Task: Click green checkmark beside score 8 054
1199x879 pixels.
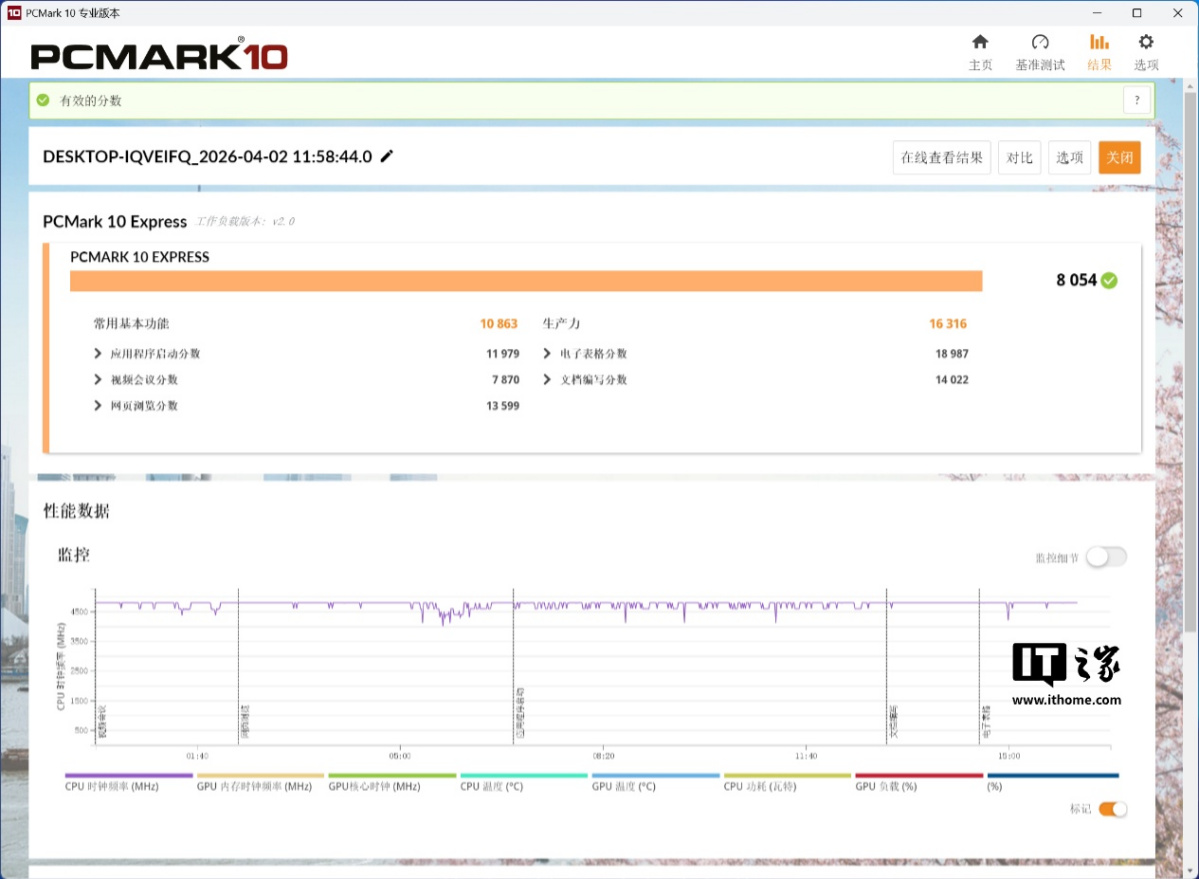Action: 1109,281
